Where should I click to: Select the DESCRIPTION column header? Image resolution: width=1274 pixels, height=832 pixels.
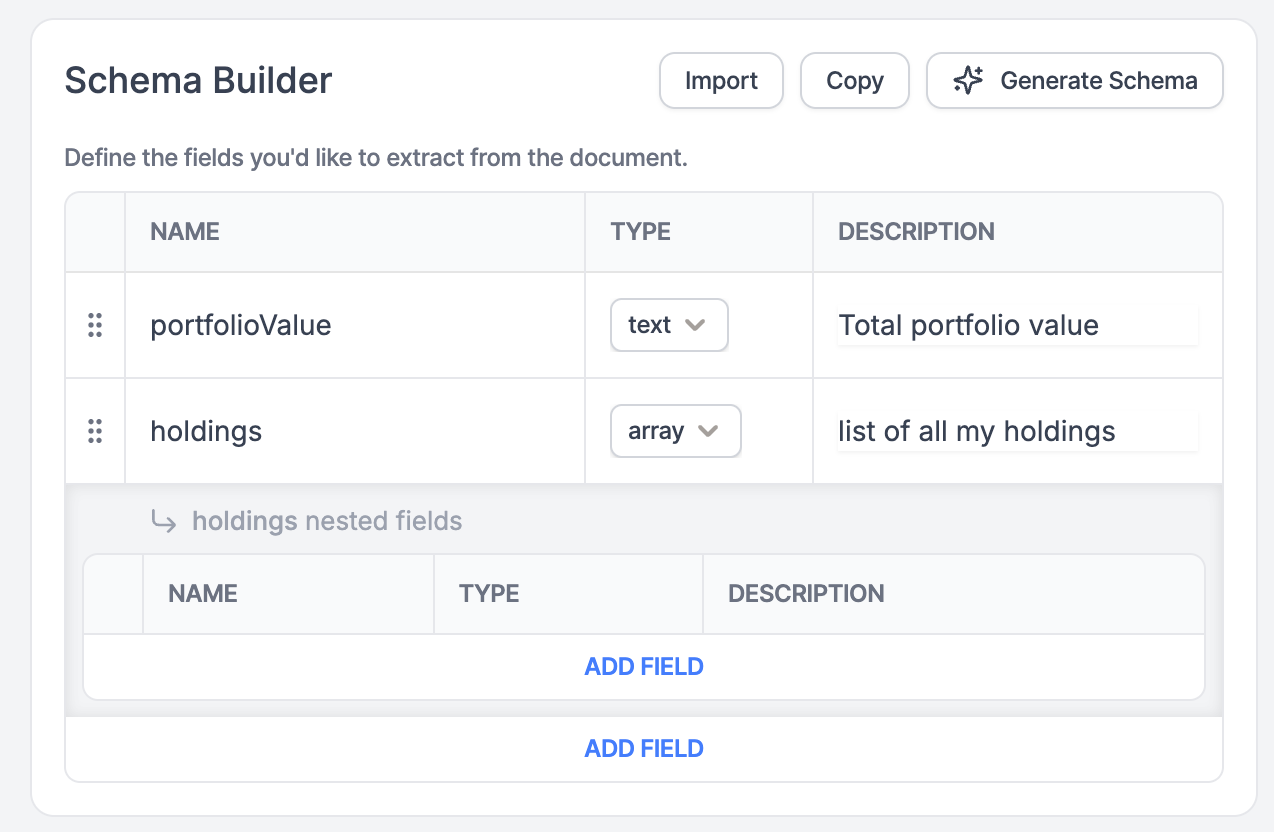coord(916,231)
